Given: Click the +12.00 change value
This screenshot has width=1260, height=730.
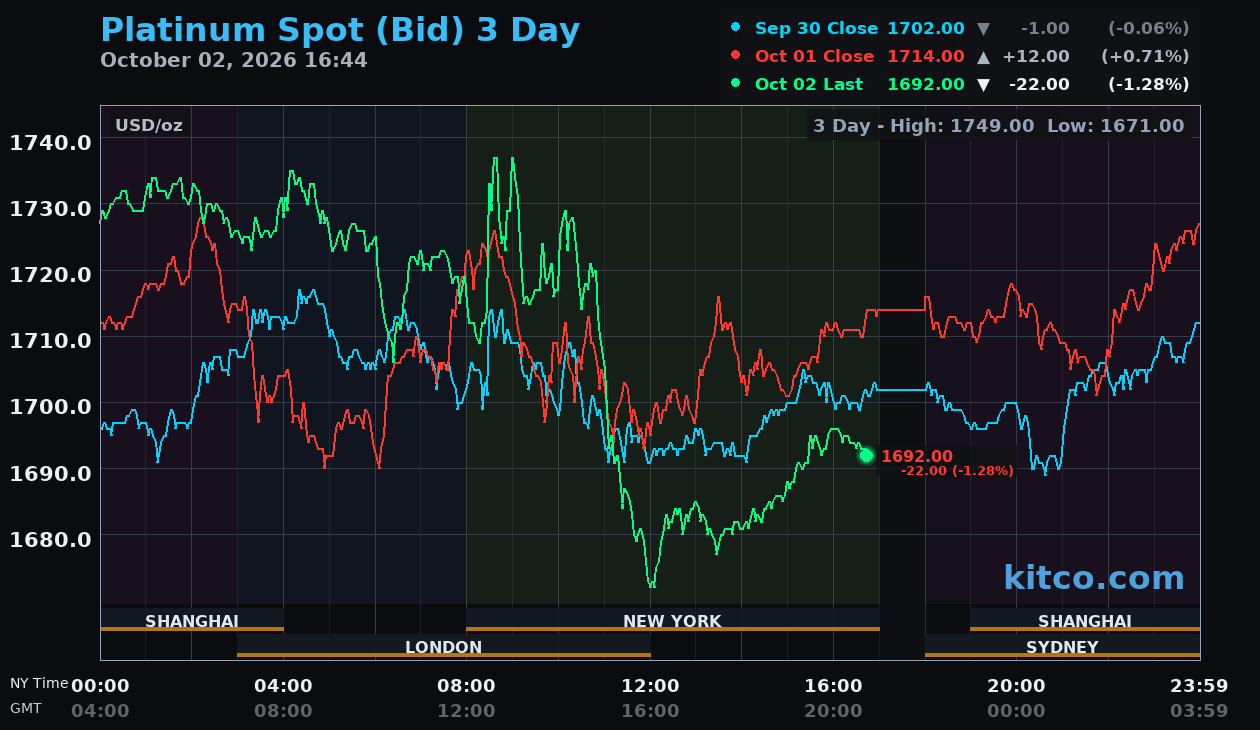Looking at the screenshot, I should 1036,57.
